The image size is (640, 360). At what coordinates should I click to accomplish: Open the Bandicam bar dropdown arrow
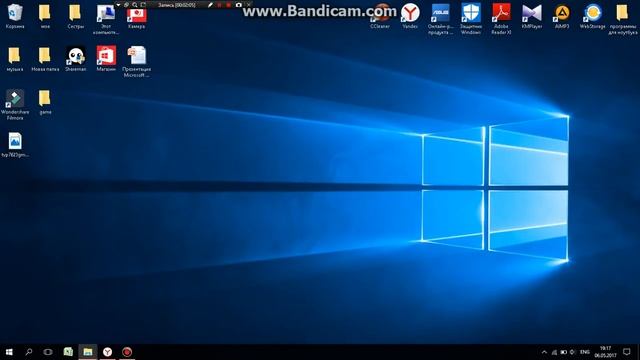[x=118, y=4]
